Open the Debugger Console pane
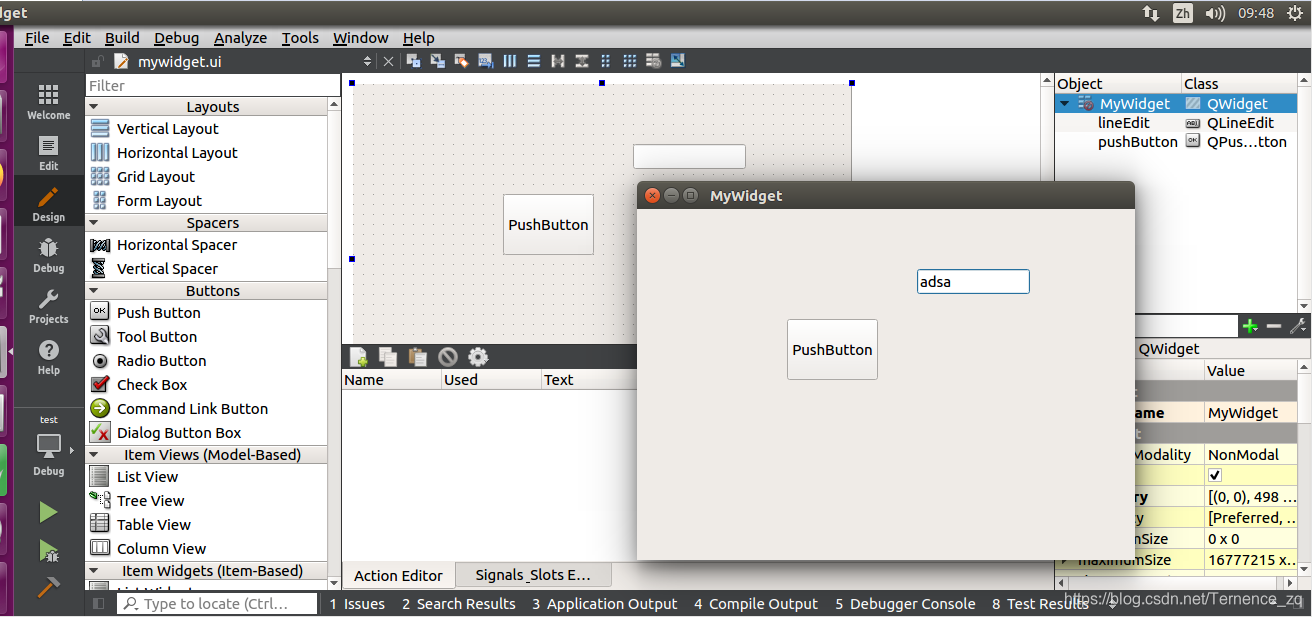Screen dimensions: 1312x618 click(x=905, y=604)
